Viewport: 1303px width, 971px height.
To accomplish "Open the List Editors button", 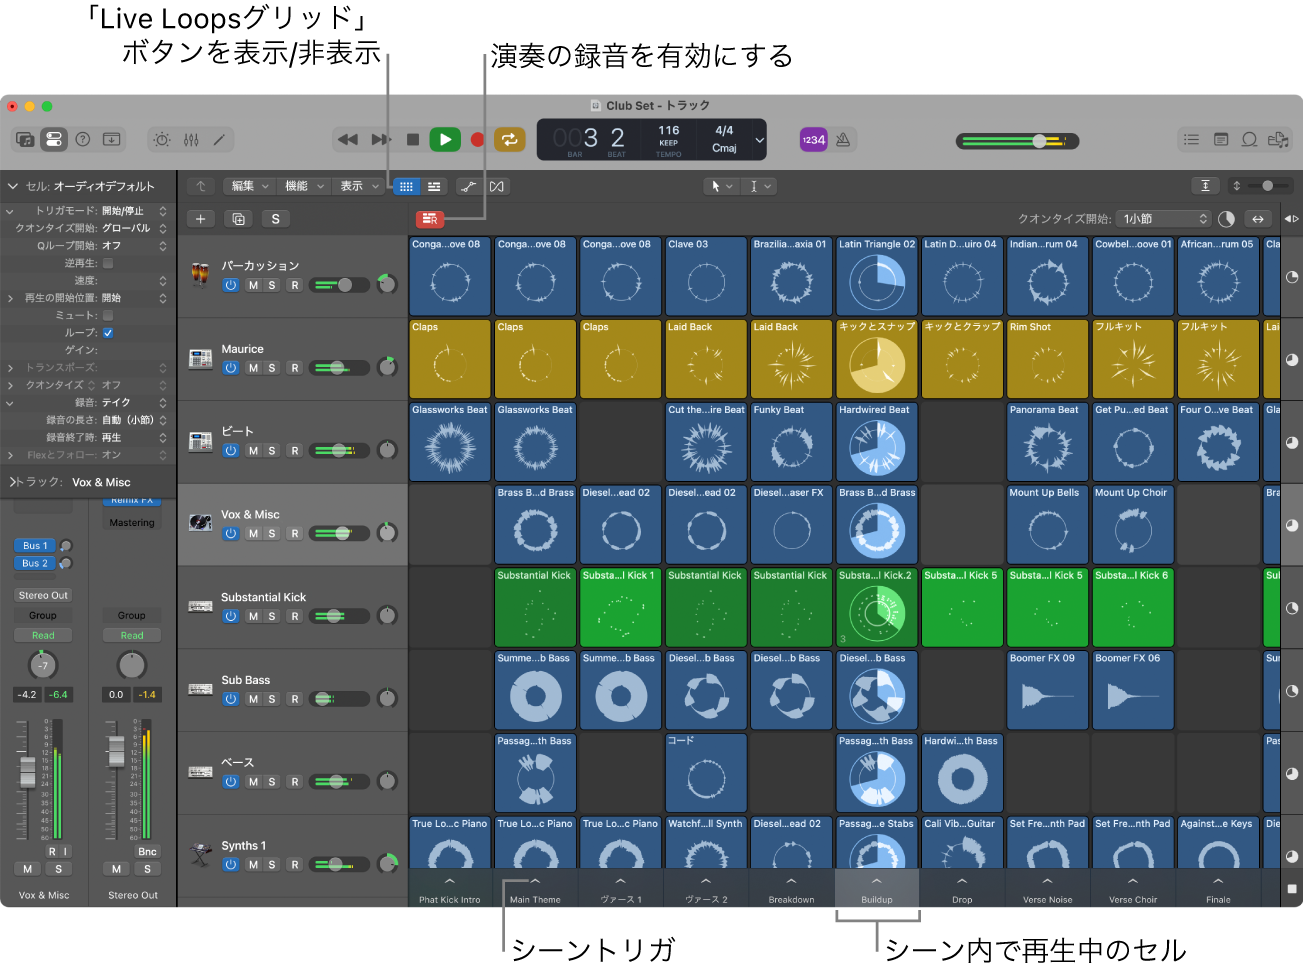I will point(1191,140).
